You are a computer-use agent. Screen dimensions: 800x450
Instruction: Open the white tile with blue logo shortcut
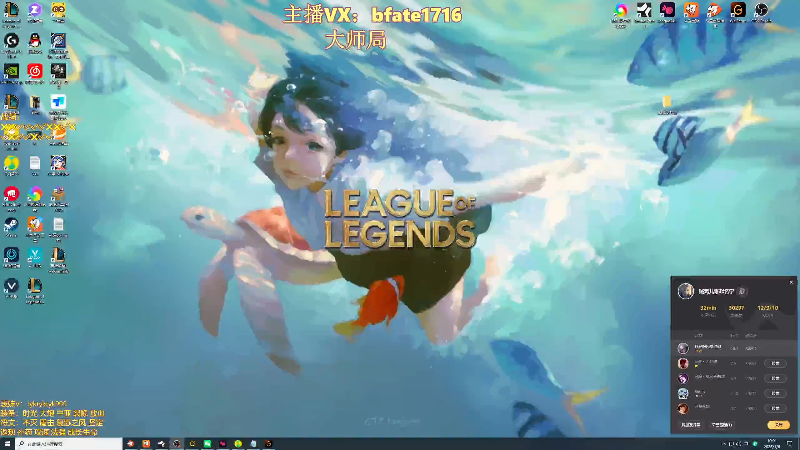pyautogui.click(x=58, y=102)
